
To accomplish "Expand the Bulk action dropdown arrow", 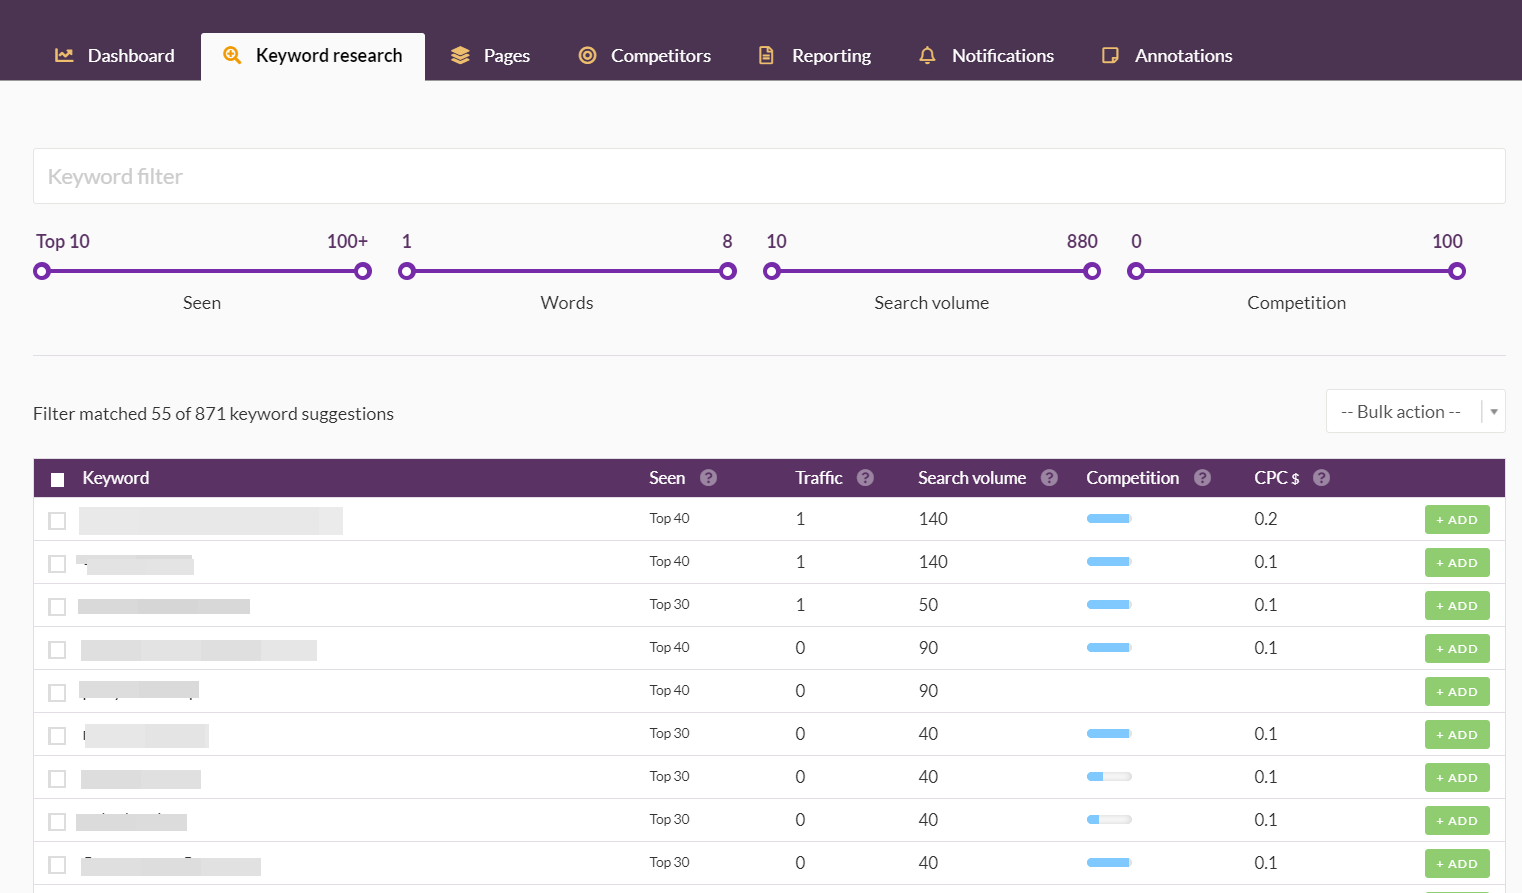I will 1494,412.
